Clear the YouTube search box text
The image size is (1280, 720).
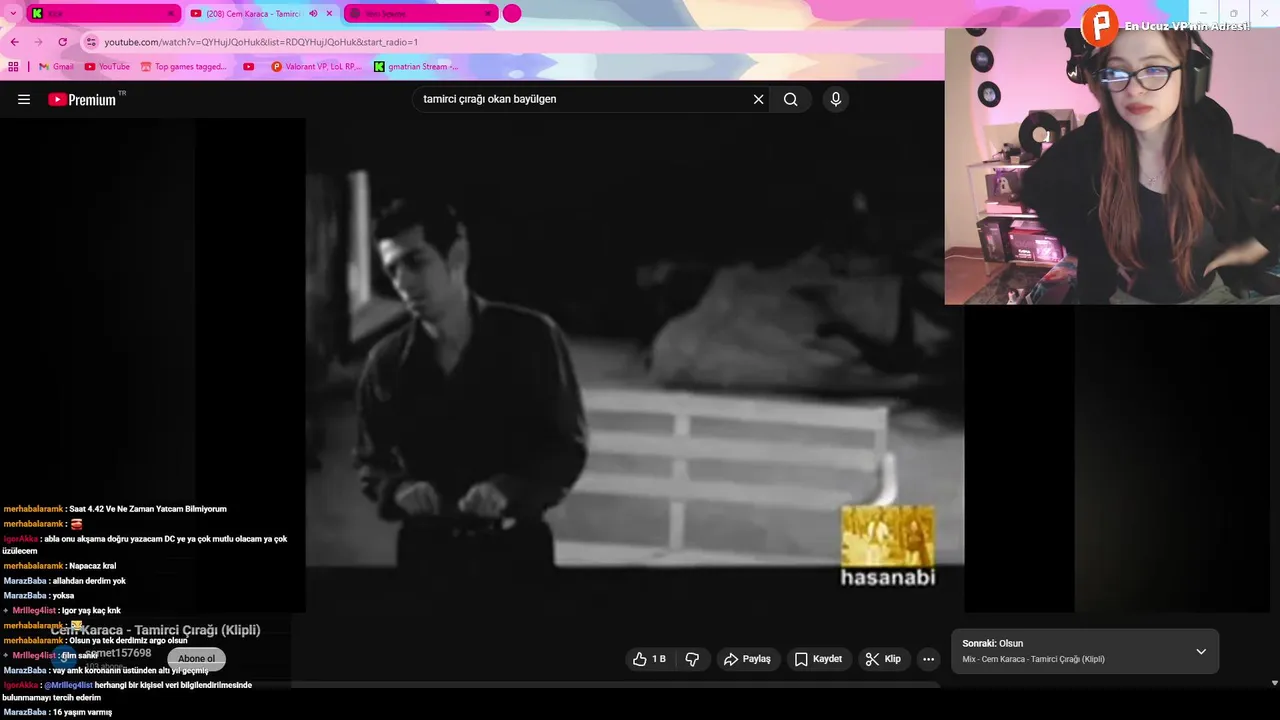pyautogui.click(x=758, y=99)
